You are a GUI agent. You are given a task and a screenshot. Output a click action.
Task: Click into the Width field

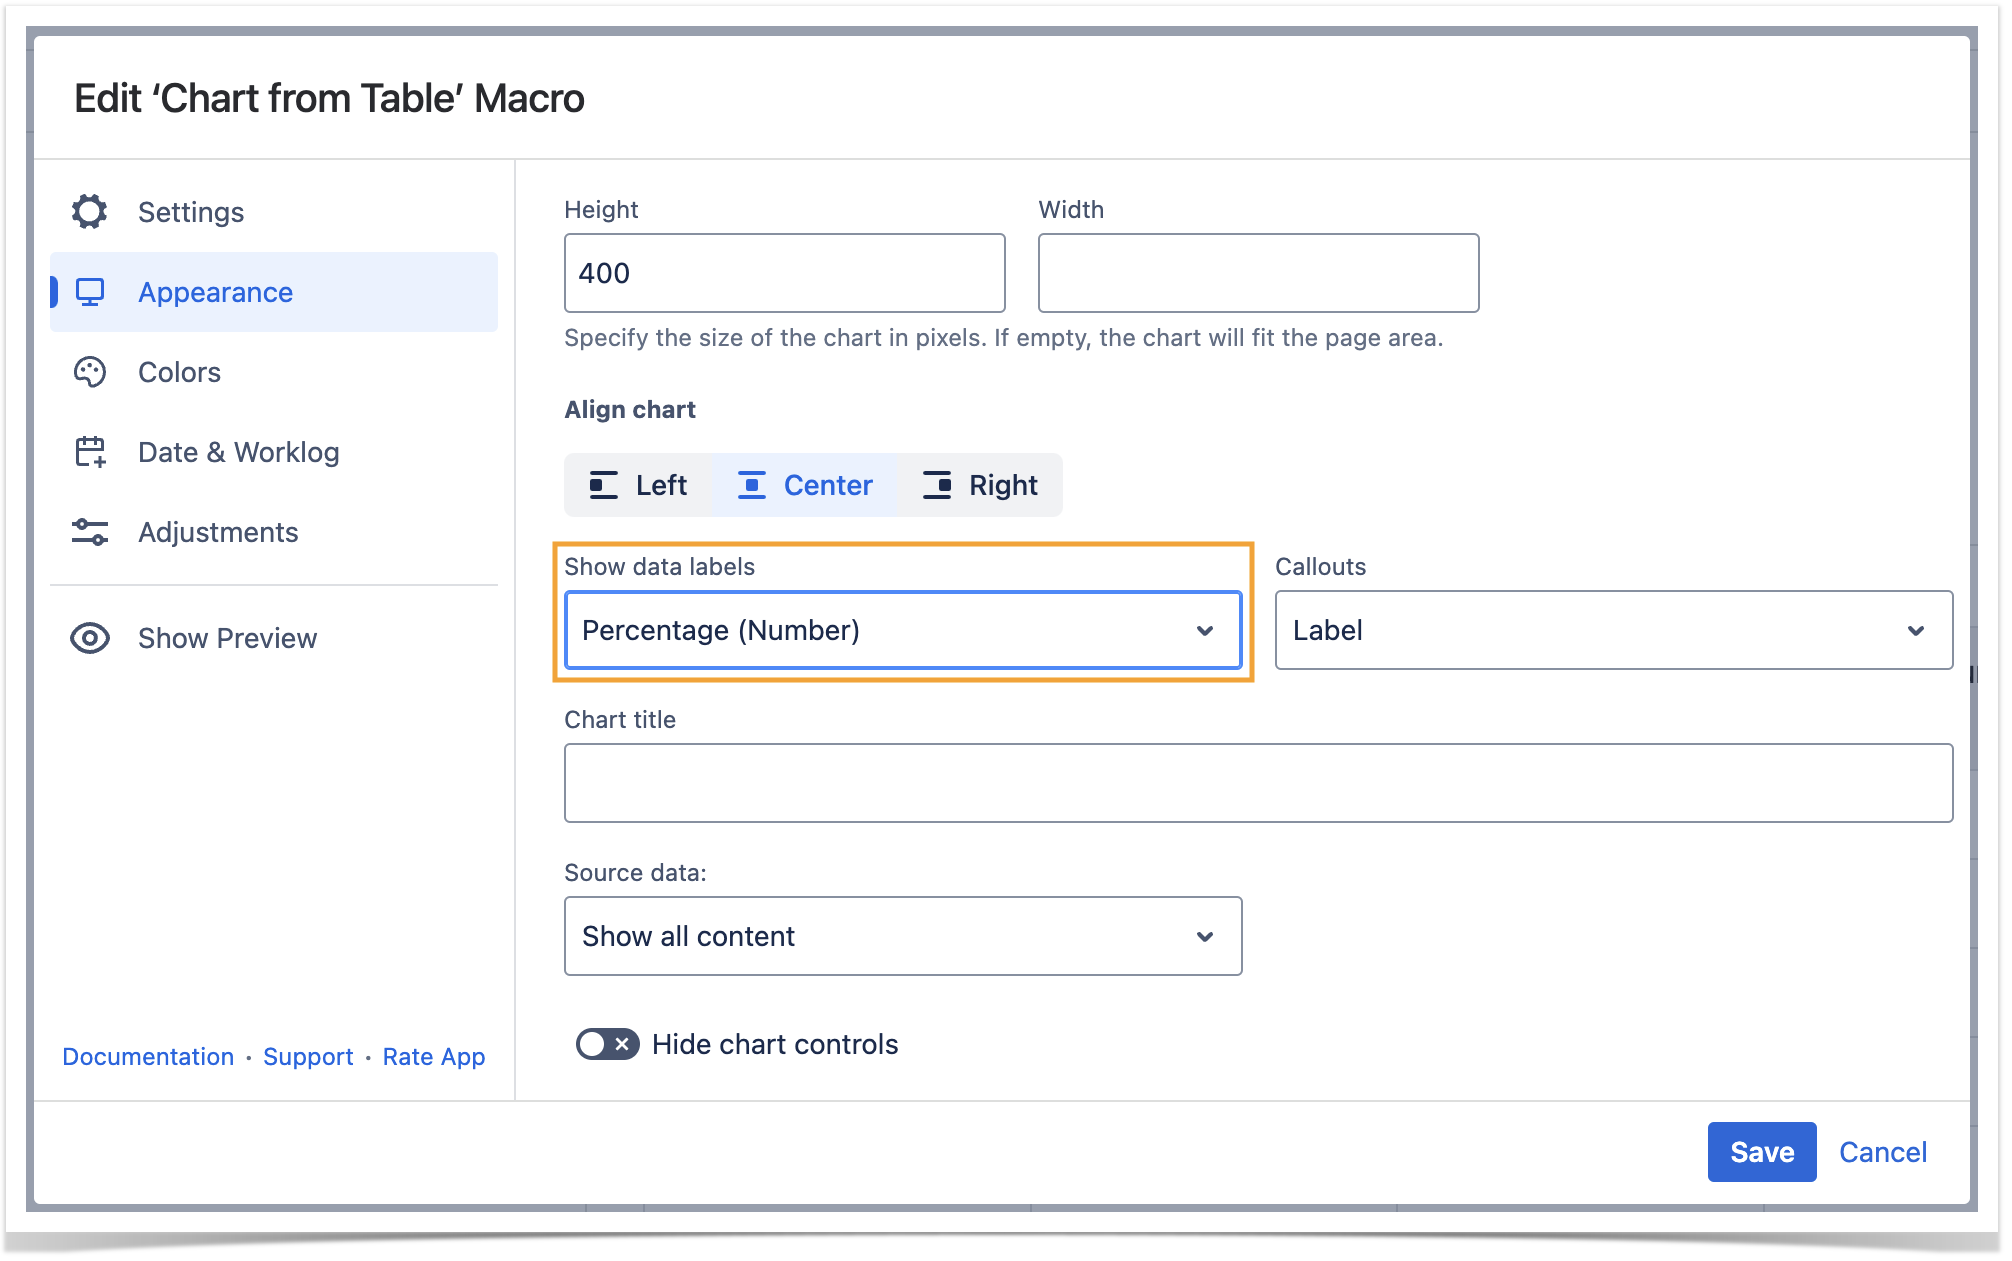pos(1257,273)
